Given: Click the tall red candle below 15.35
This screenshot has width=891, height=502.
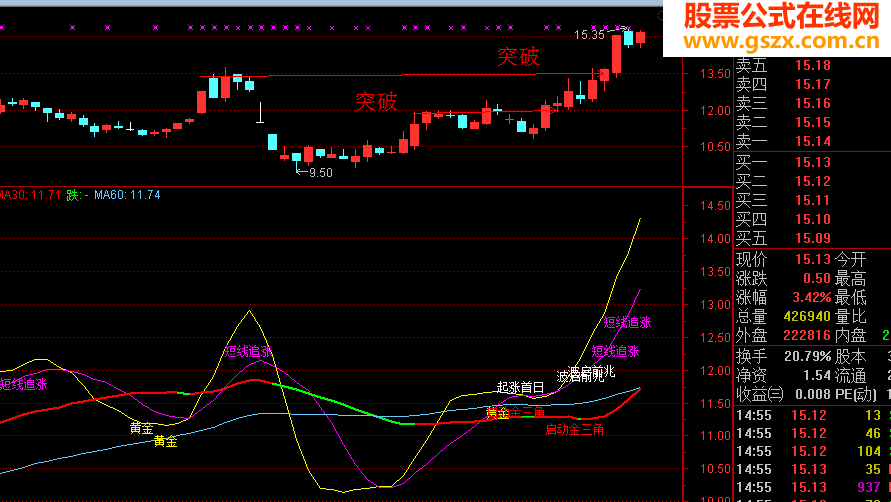Looking at the screenshot, I should click(x=617, y=54).
